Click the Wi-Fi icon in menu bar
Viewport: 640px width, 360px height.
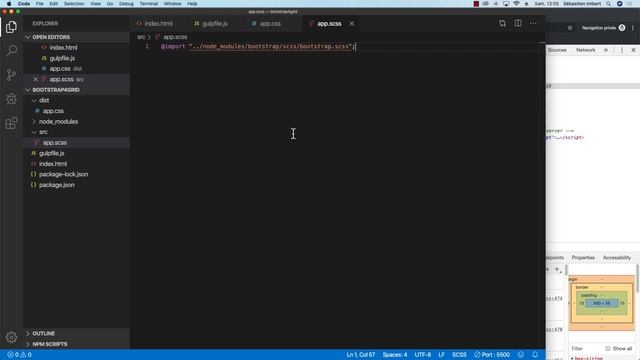(516, 4)
